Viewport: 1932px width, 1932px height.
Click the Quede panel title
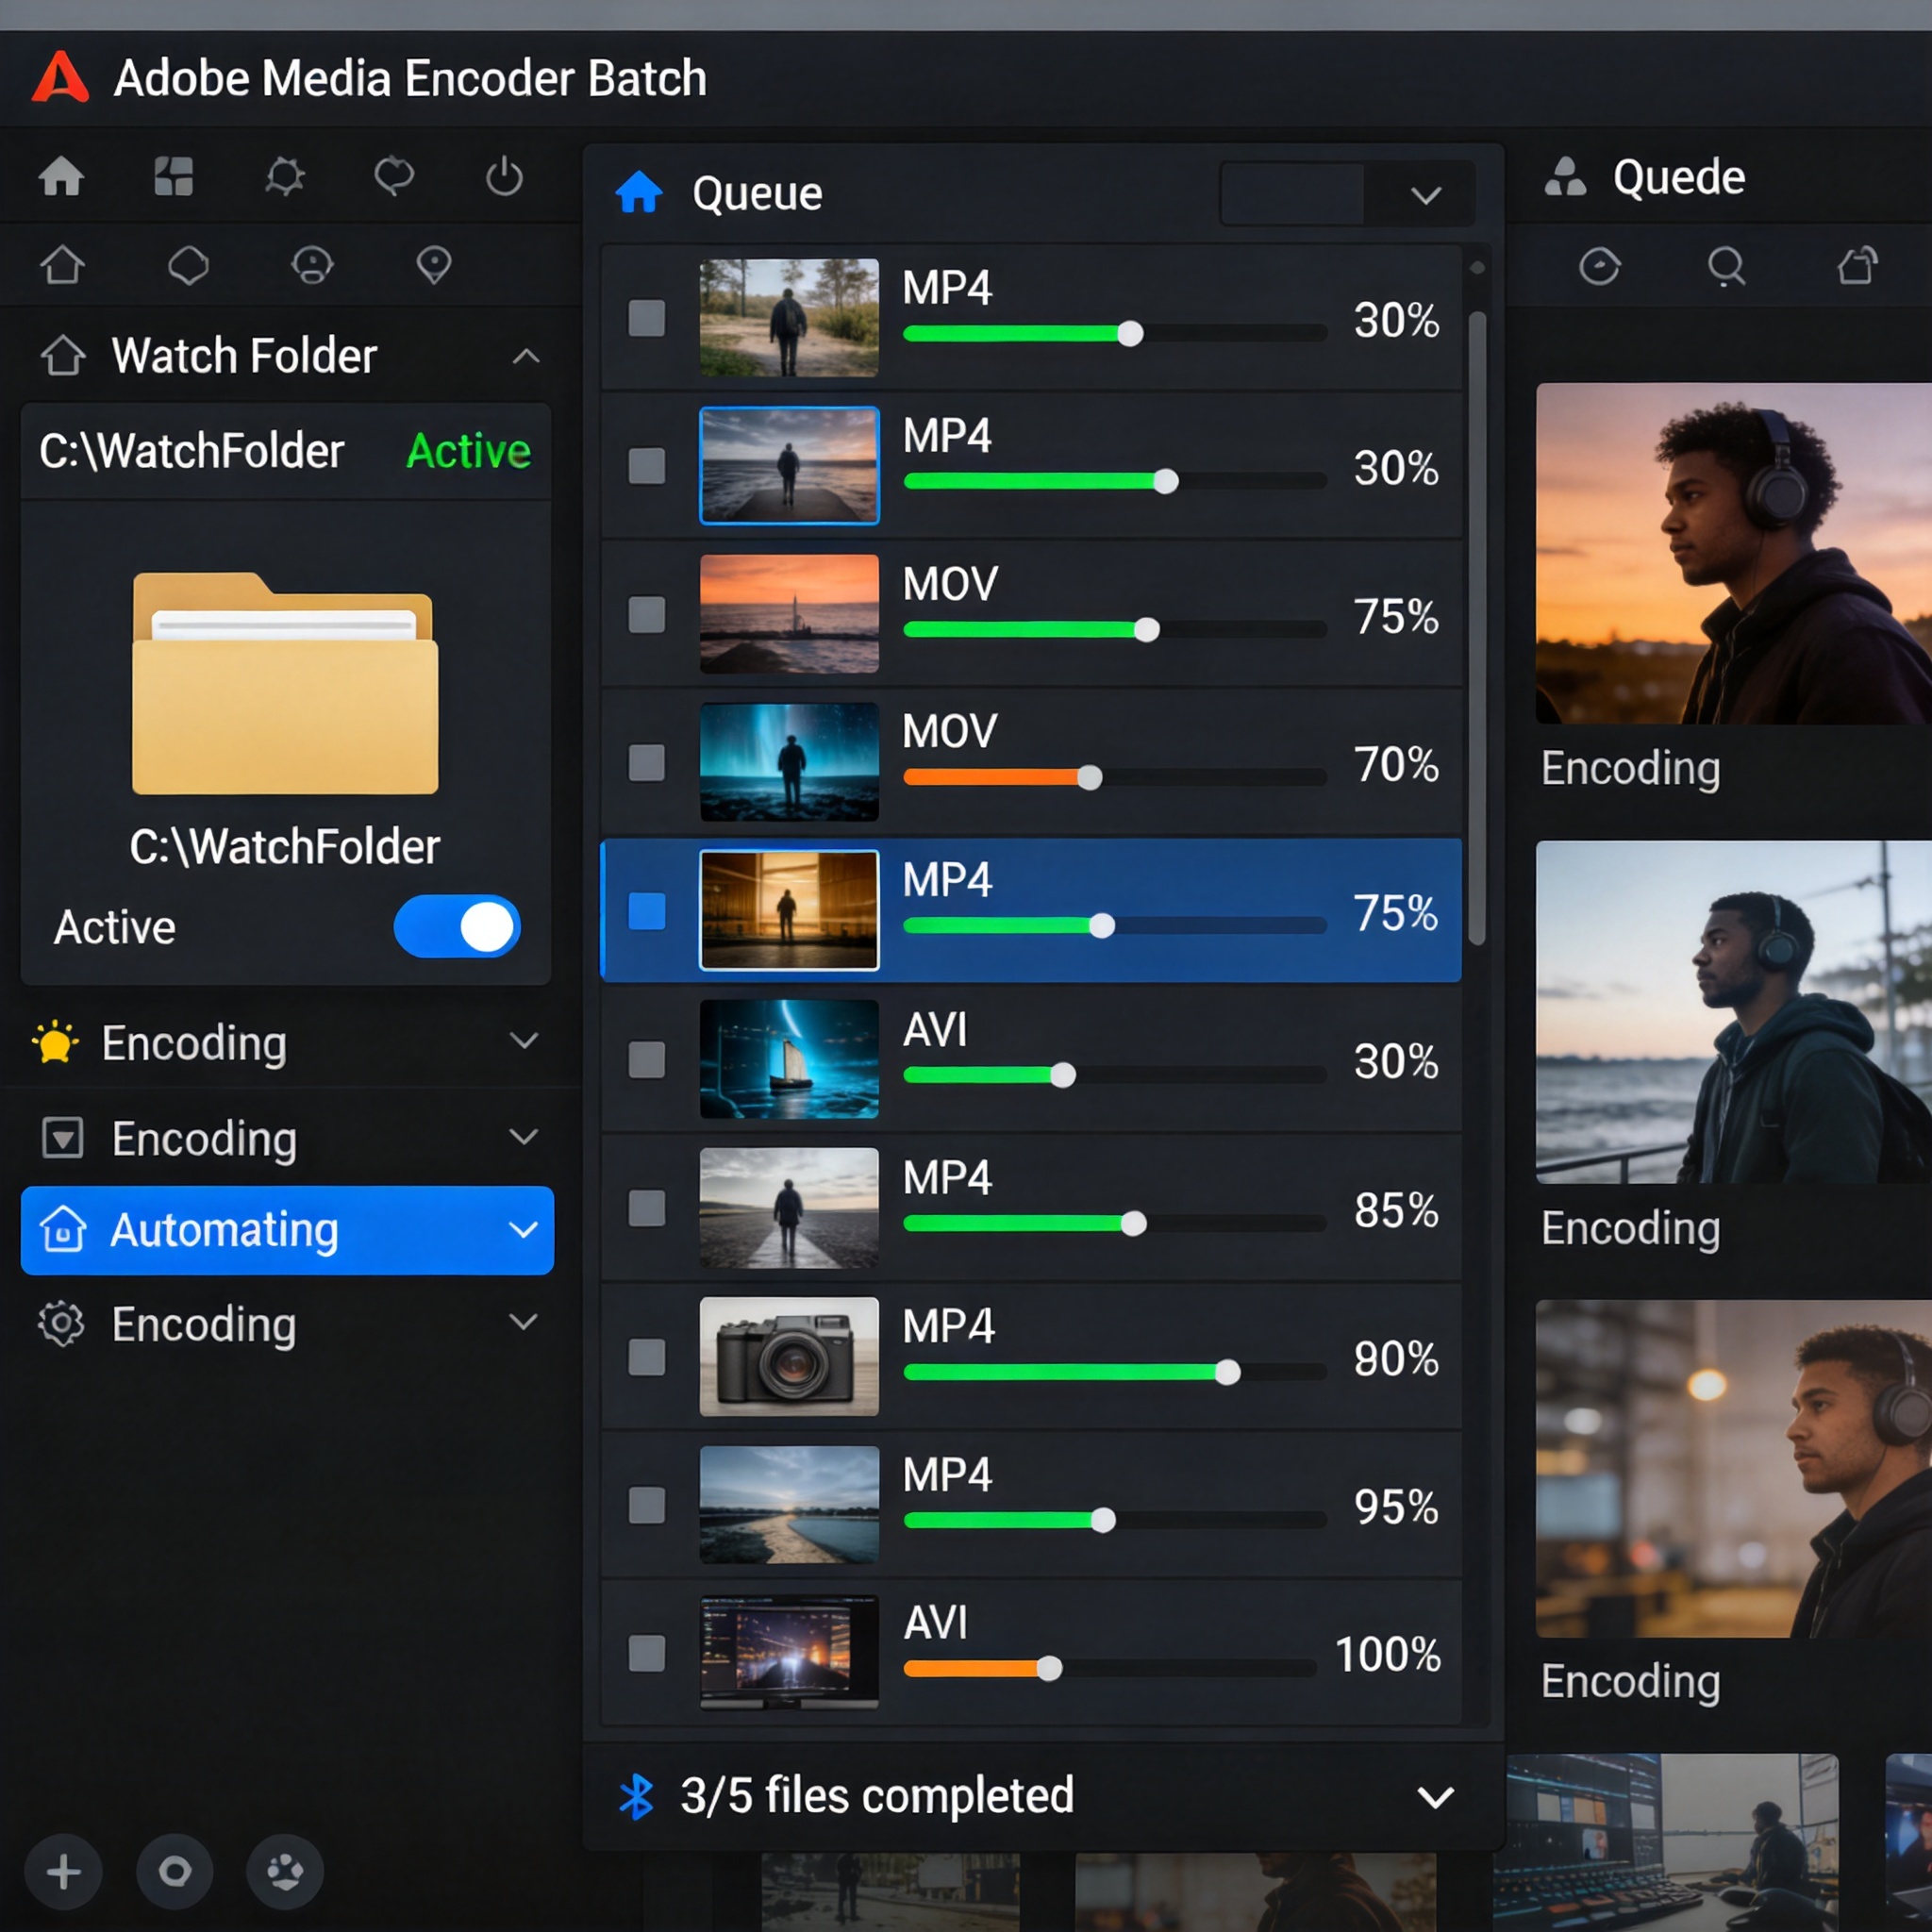point(1679,177)
